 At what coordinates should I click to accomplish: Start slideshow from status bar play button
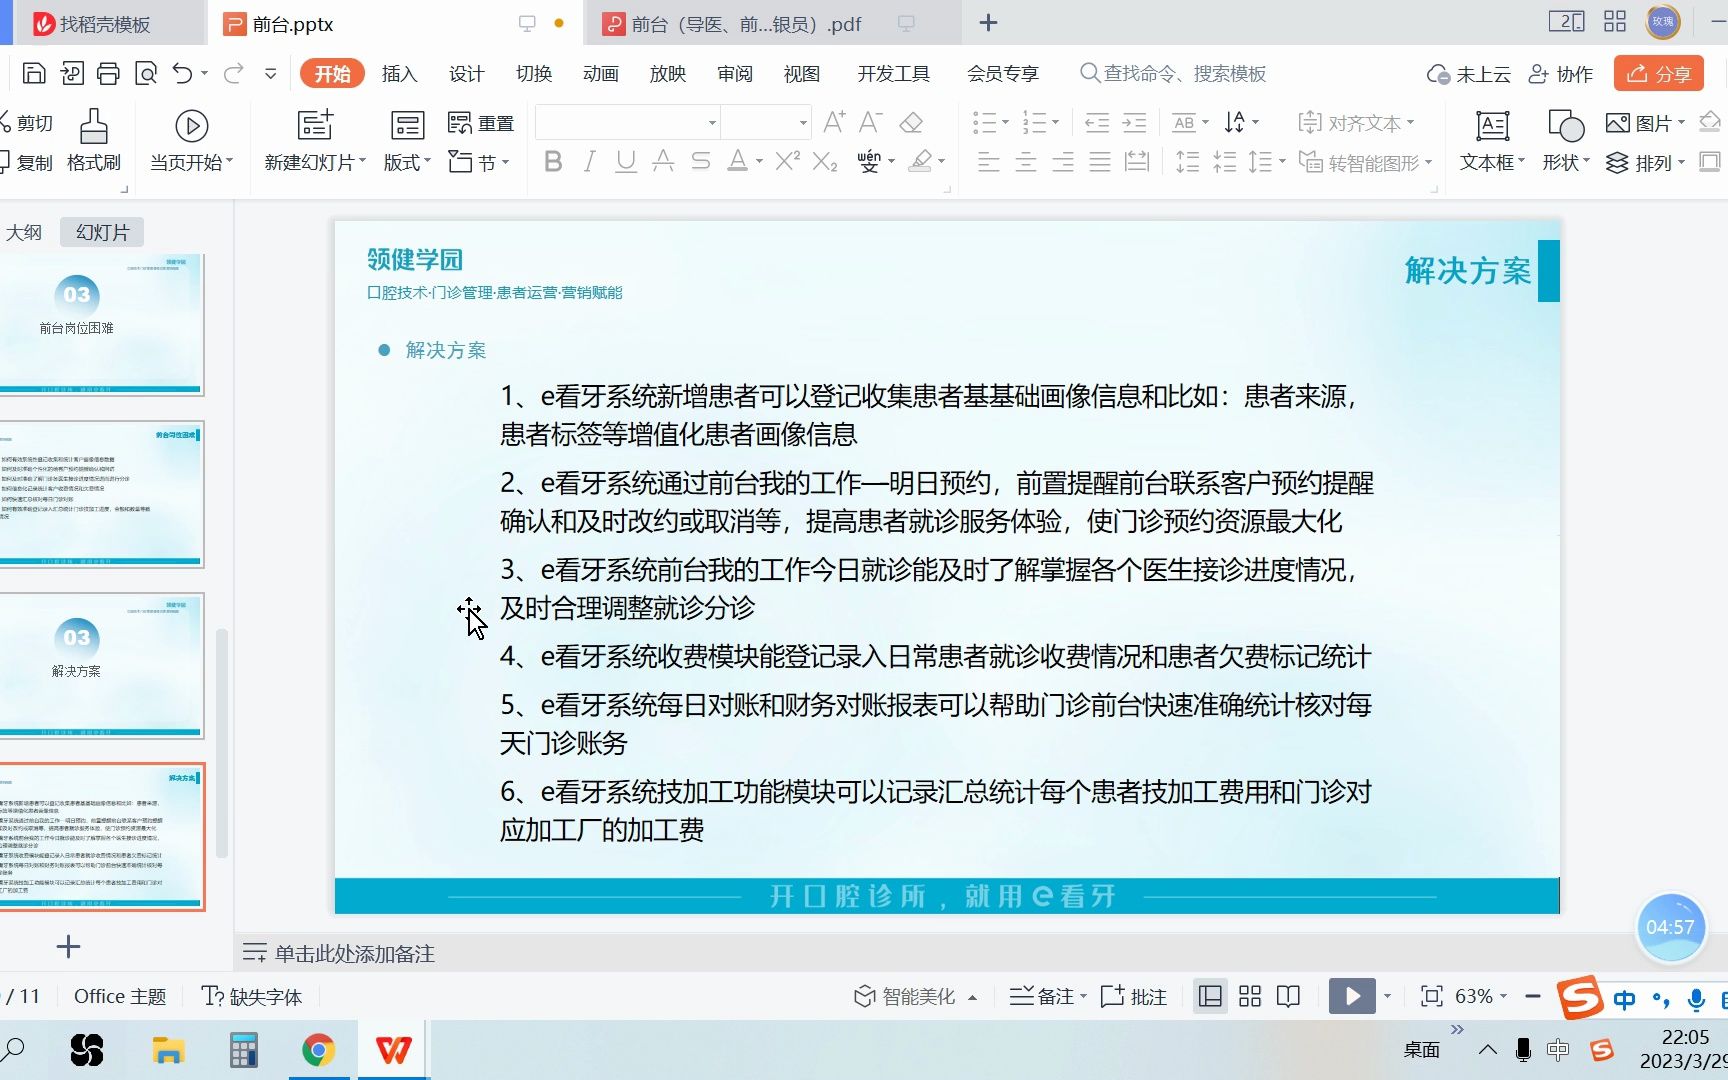[1352, 996]
